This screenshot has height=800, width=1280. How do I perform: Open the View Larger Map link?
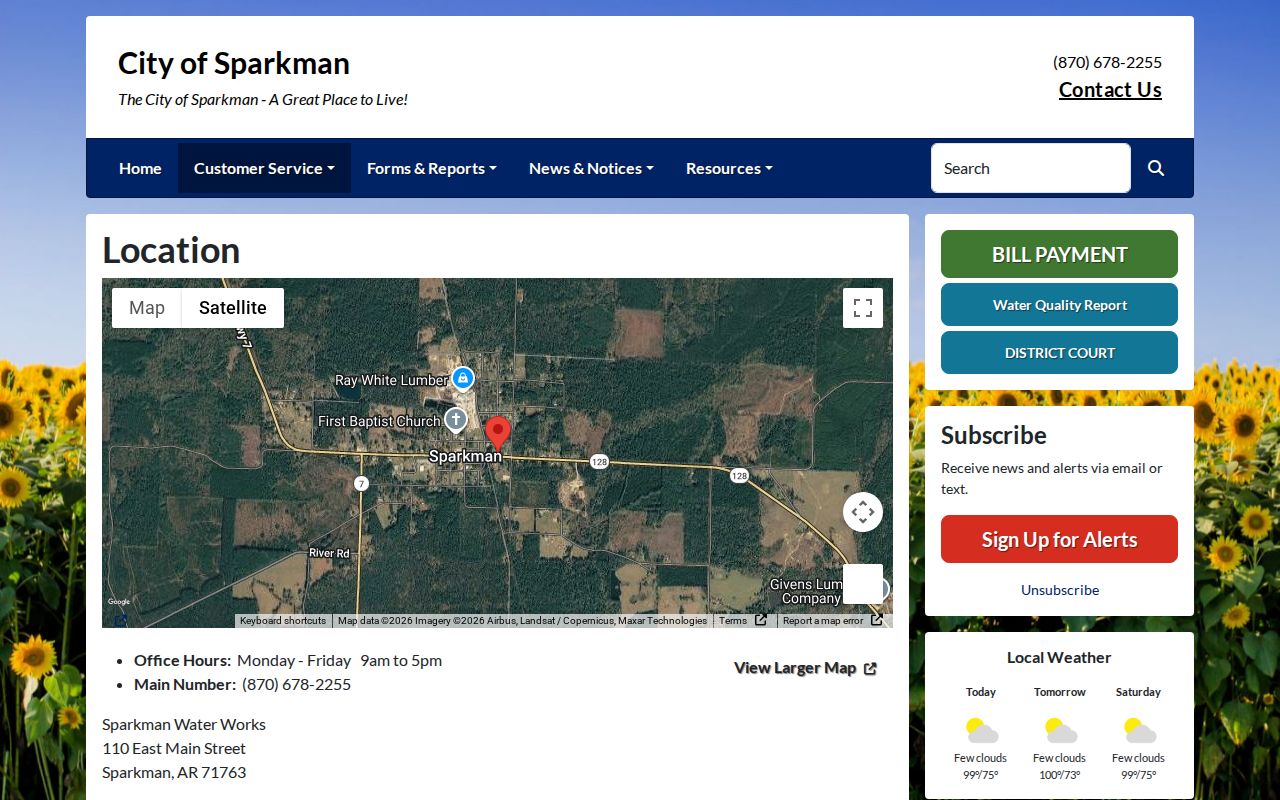point(805,668)
